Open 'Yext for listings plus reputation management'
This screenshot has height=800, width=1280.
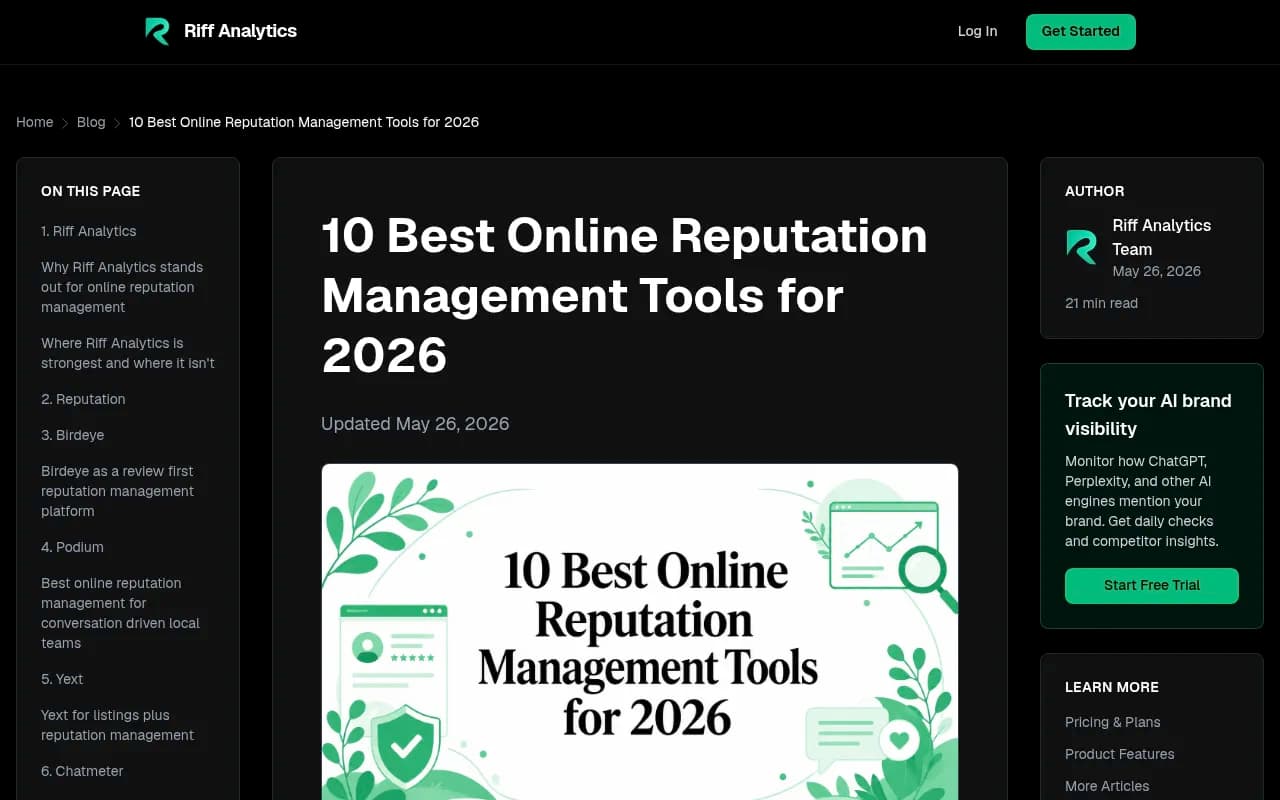(118, 725)
